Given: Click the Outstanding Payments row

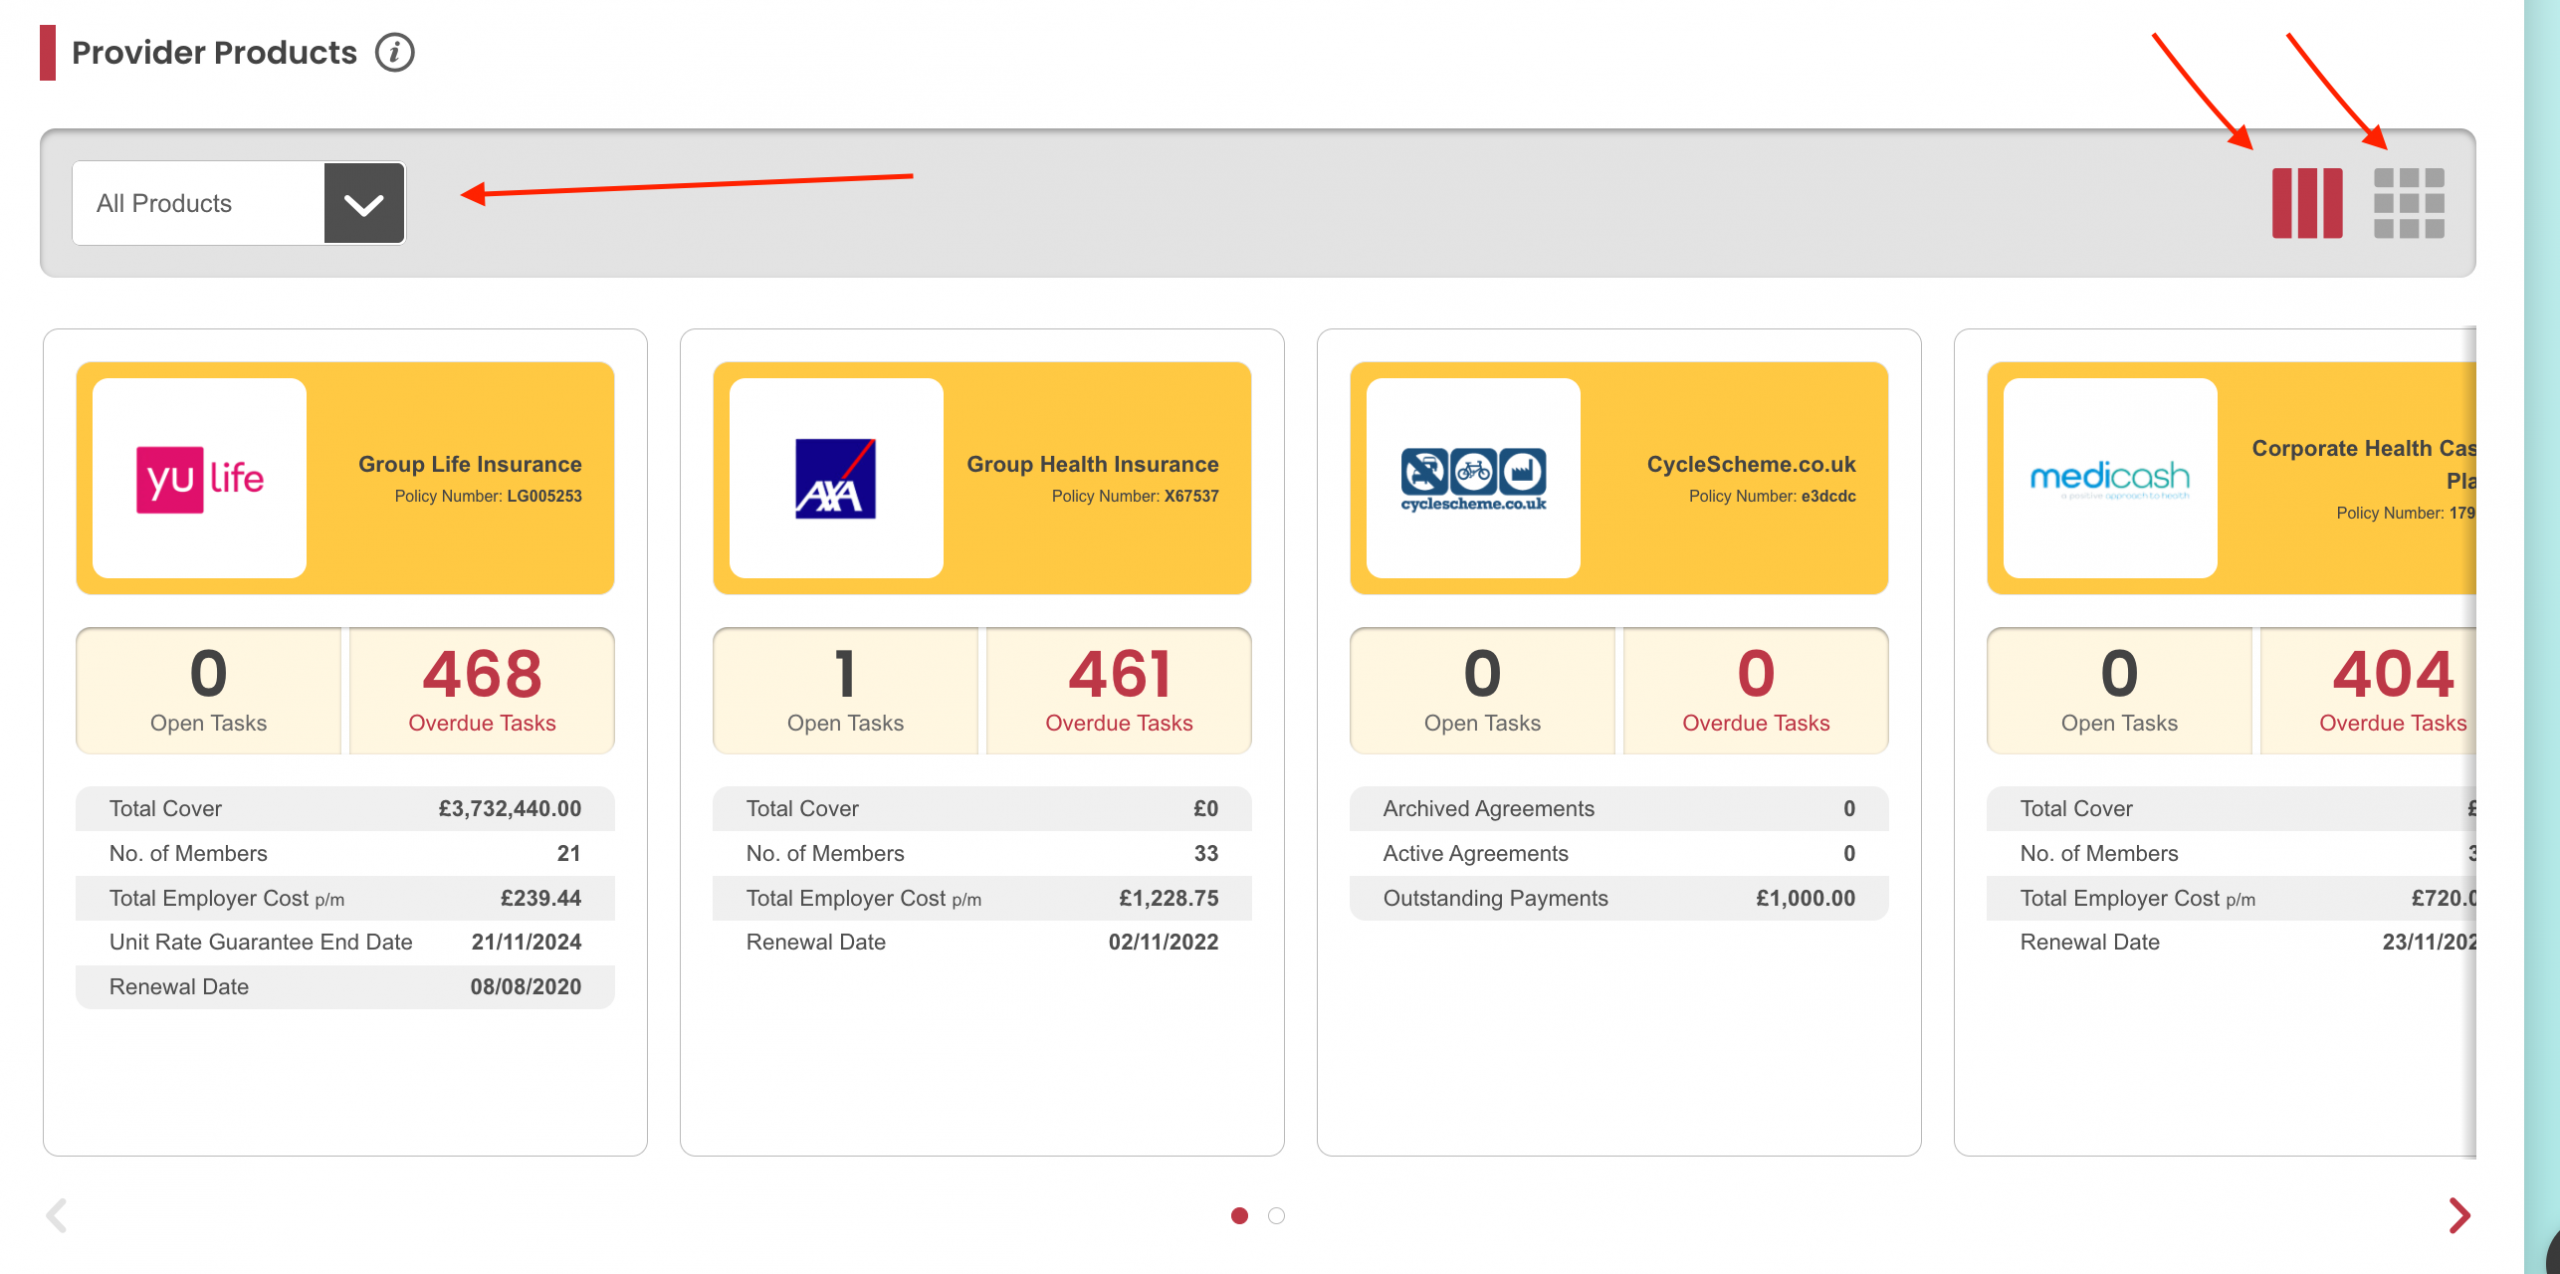Looking at the screenshot, I should pos(1618,898).
